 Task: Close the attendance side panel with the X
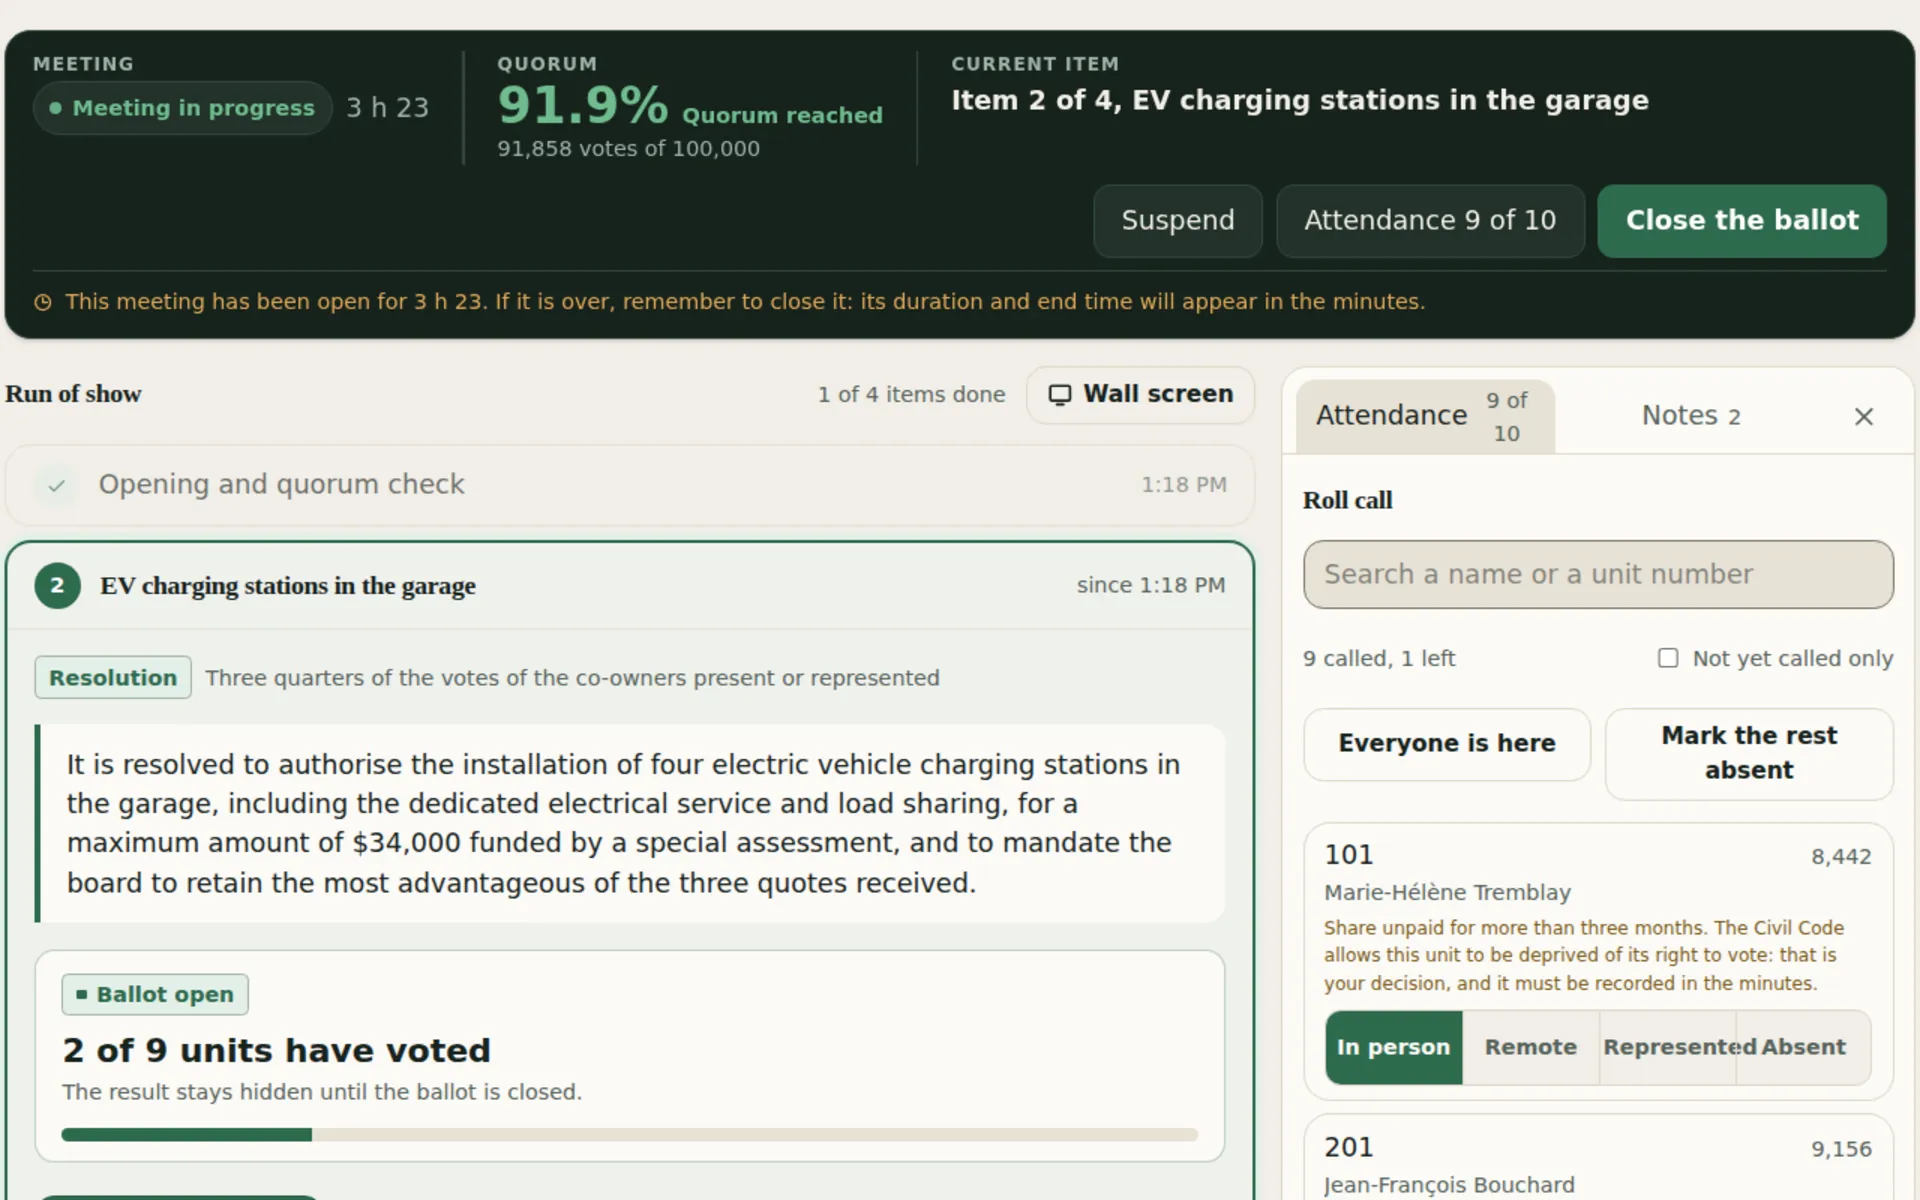[x=1863, y=416]
